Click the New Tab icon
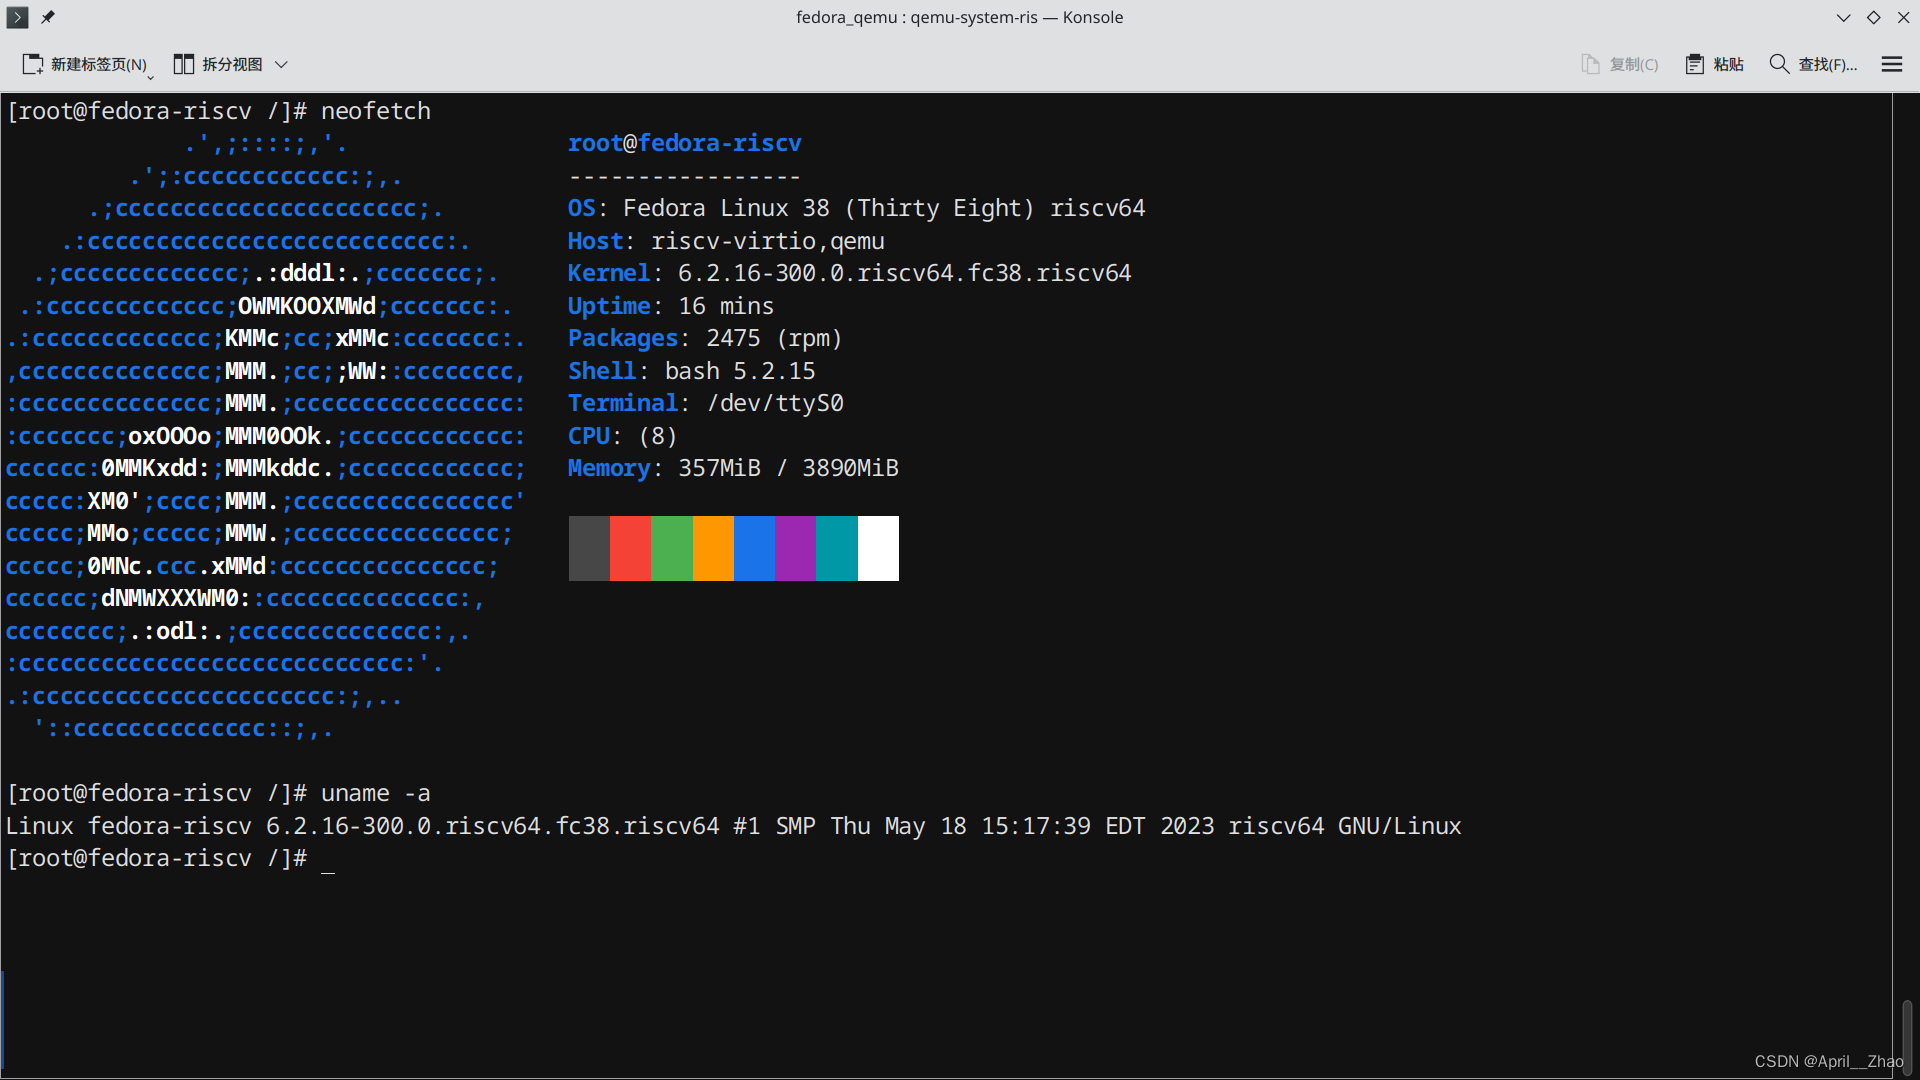Screen dimensions: 1920x1080 click(33, 64)
